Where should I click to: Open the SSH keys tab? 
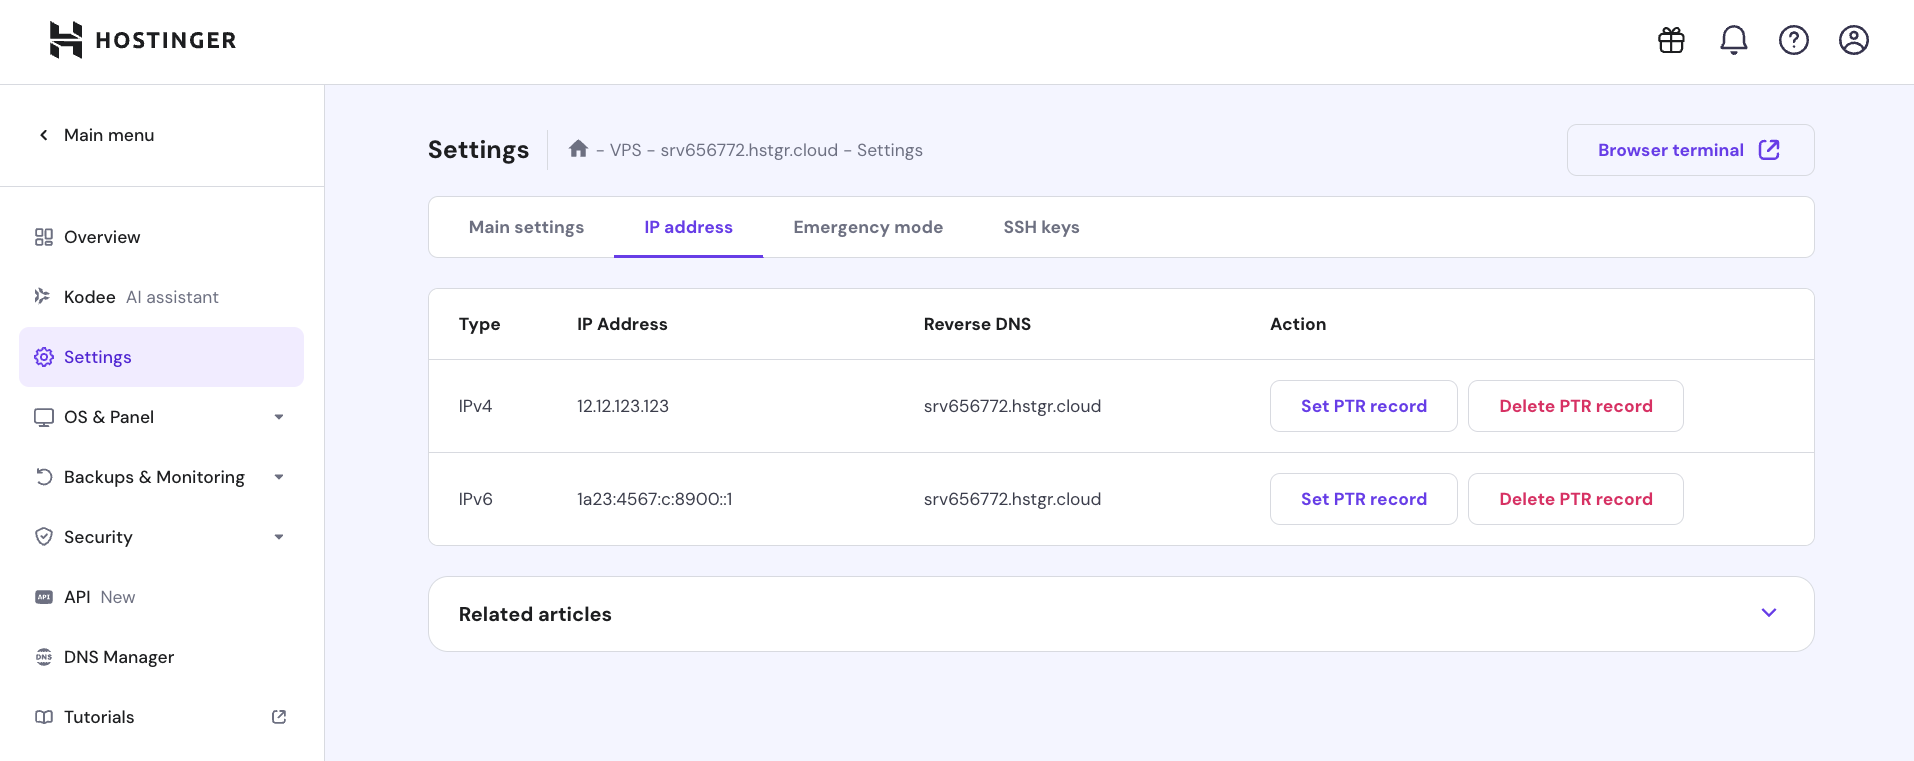pos(1041,227)
